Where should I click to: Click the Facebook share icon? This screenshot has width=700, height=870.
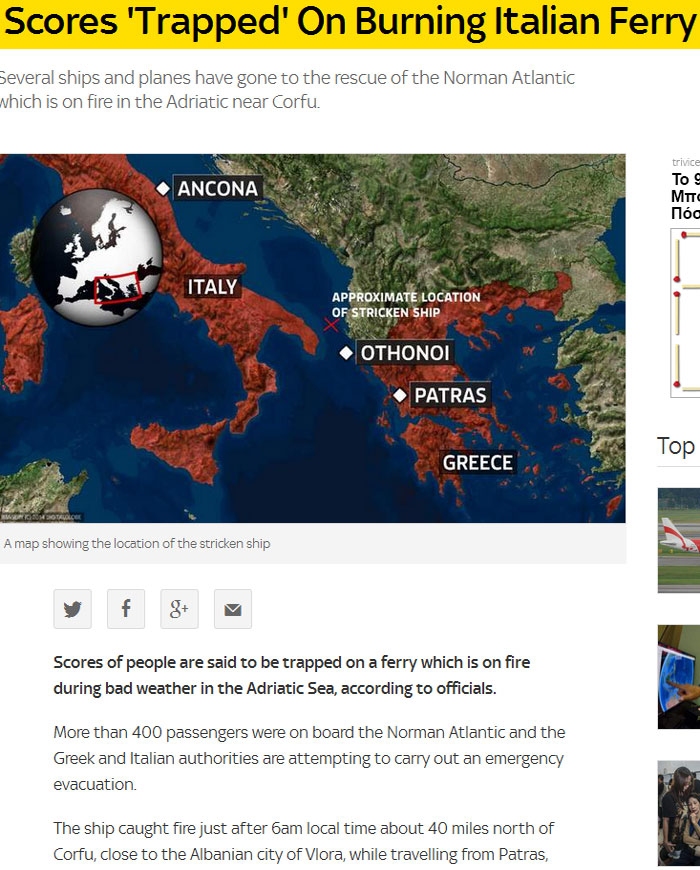click(x=126, y=609)
